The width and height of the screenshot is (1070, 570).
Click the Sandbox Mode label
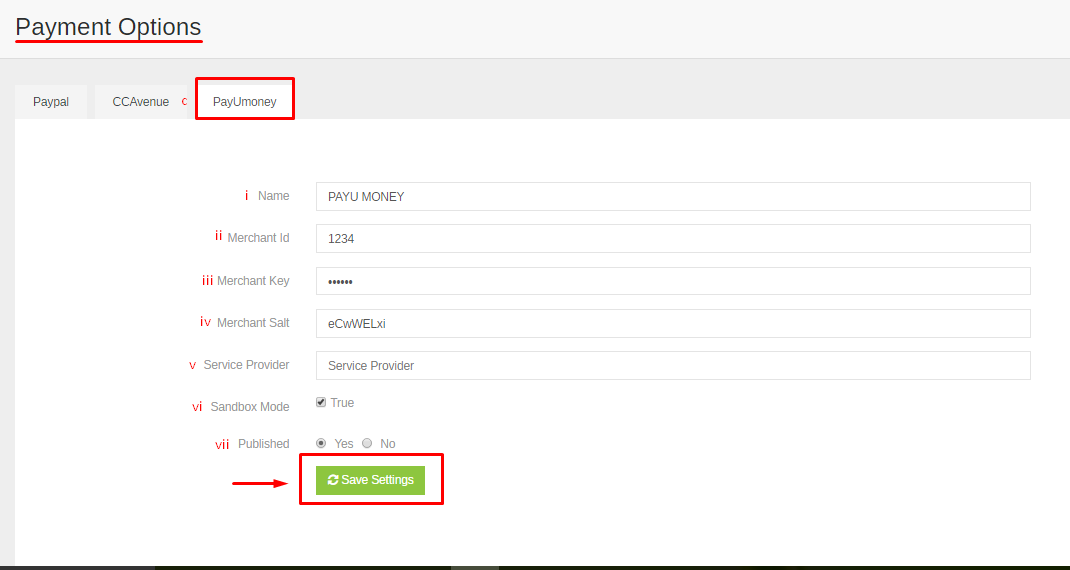pyautogui.click(x=250, y=407)
